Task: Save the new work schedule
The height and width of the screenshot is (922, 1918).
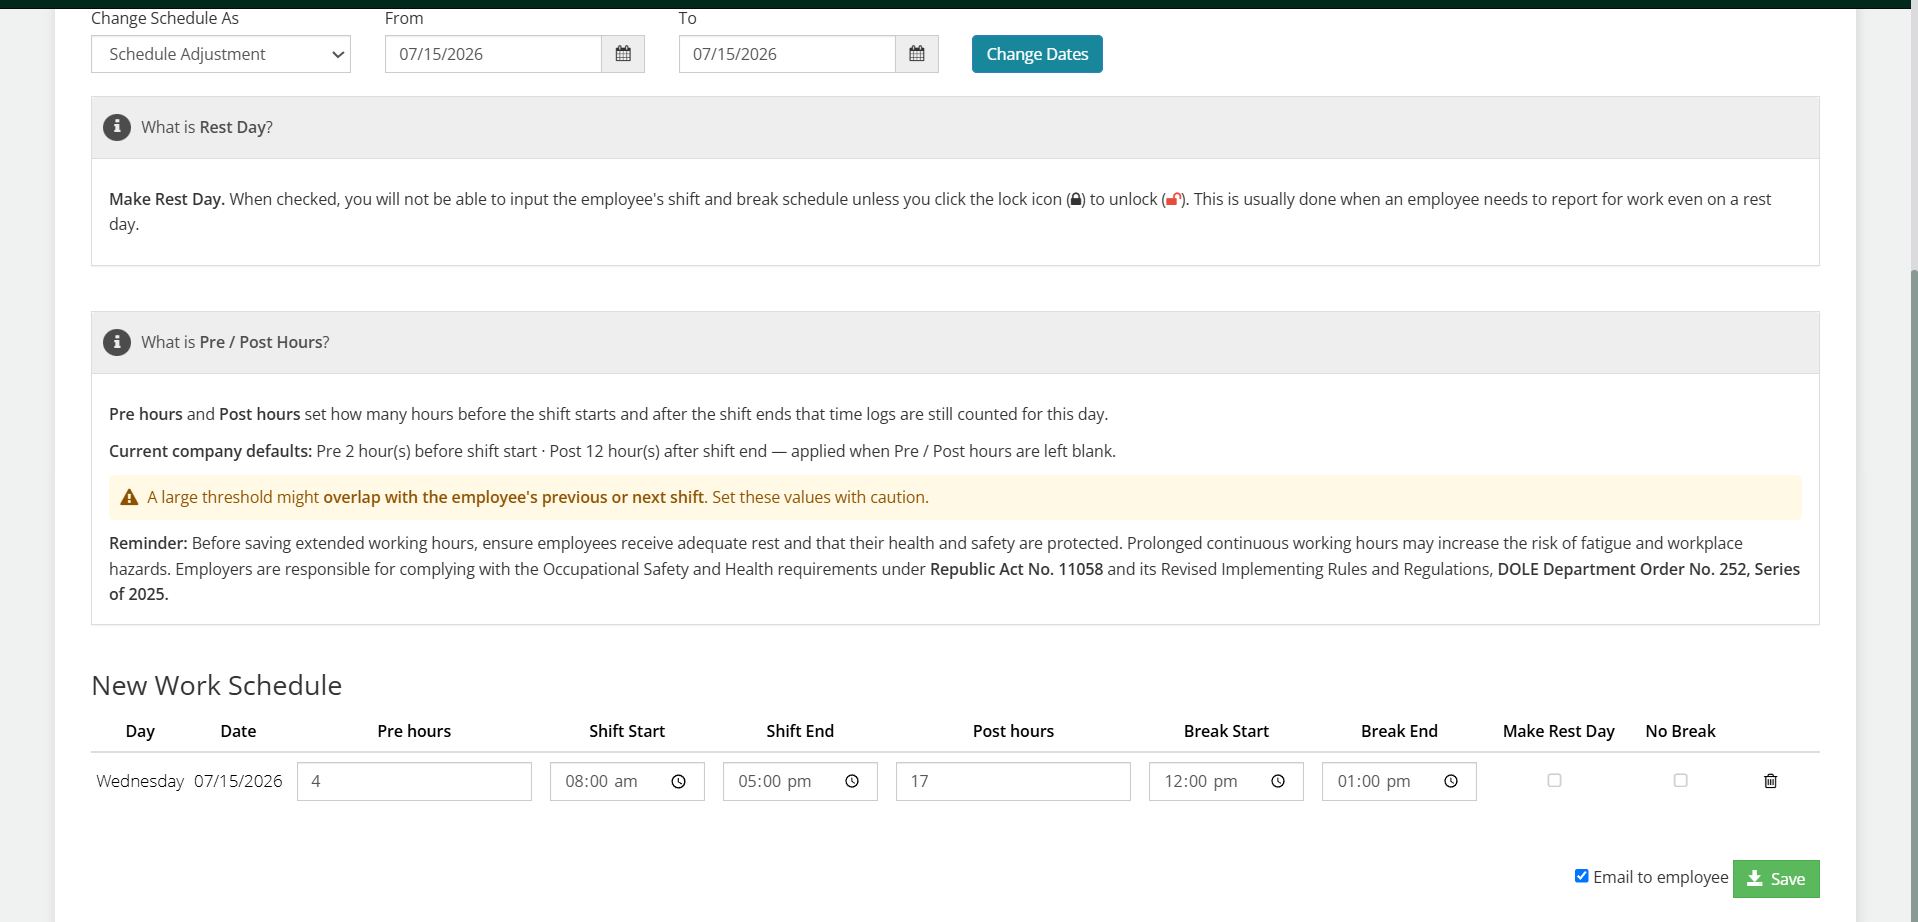Action: coord(1776,879)
